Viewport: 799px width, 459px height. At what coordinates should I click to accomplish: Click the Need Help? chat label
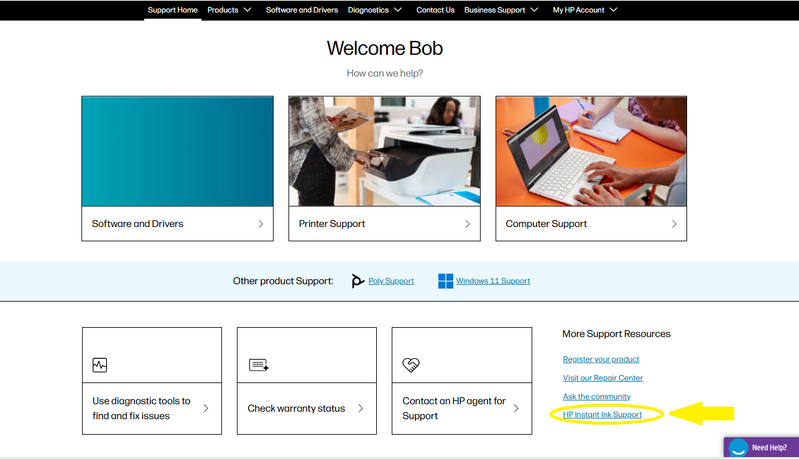pos(769,447)
